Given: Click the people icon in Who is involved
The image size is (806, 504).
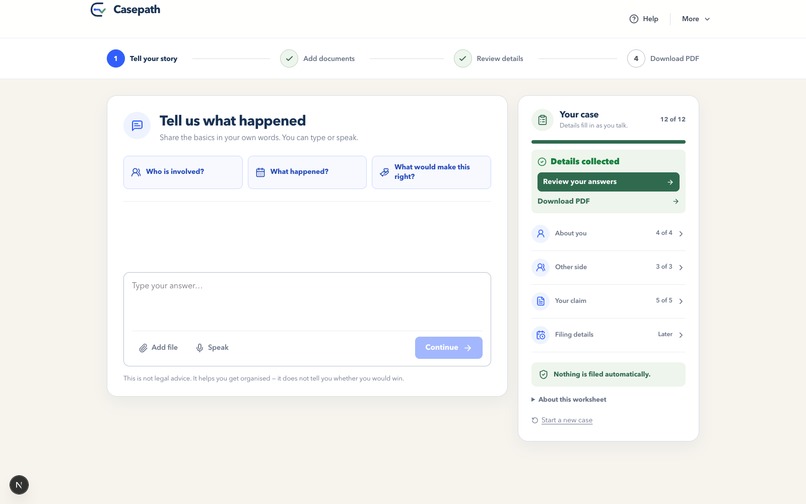Looking at the screenshot, I should pyautogui.click(x=136, y=172).
